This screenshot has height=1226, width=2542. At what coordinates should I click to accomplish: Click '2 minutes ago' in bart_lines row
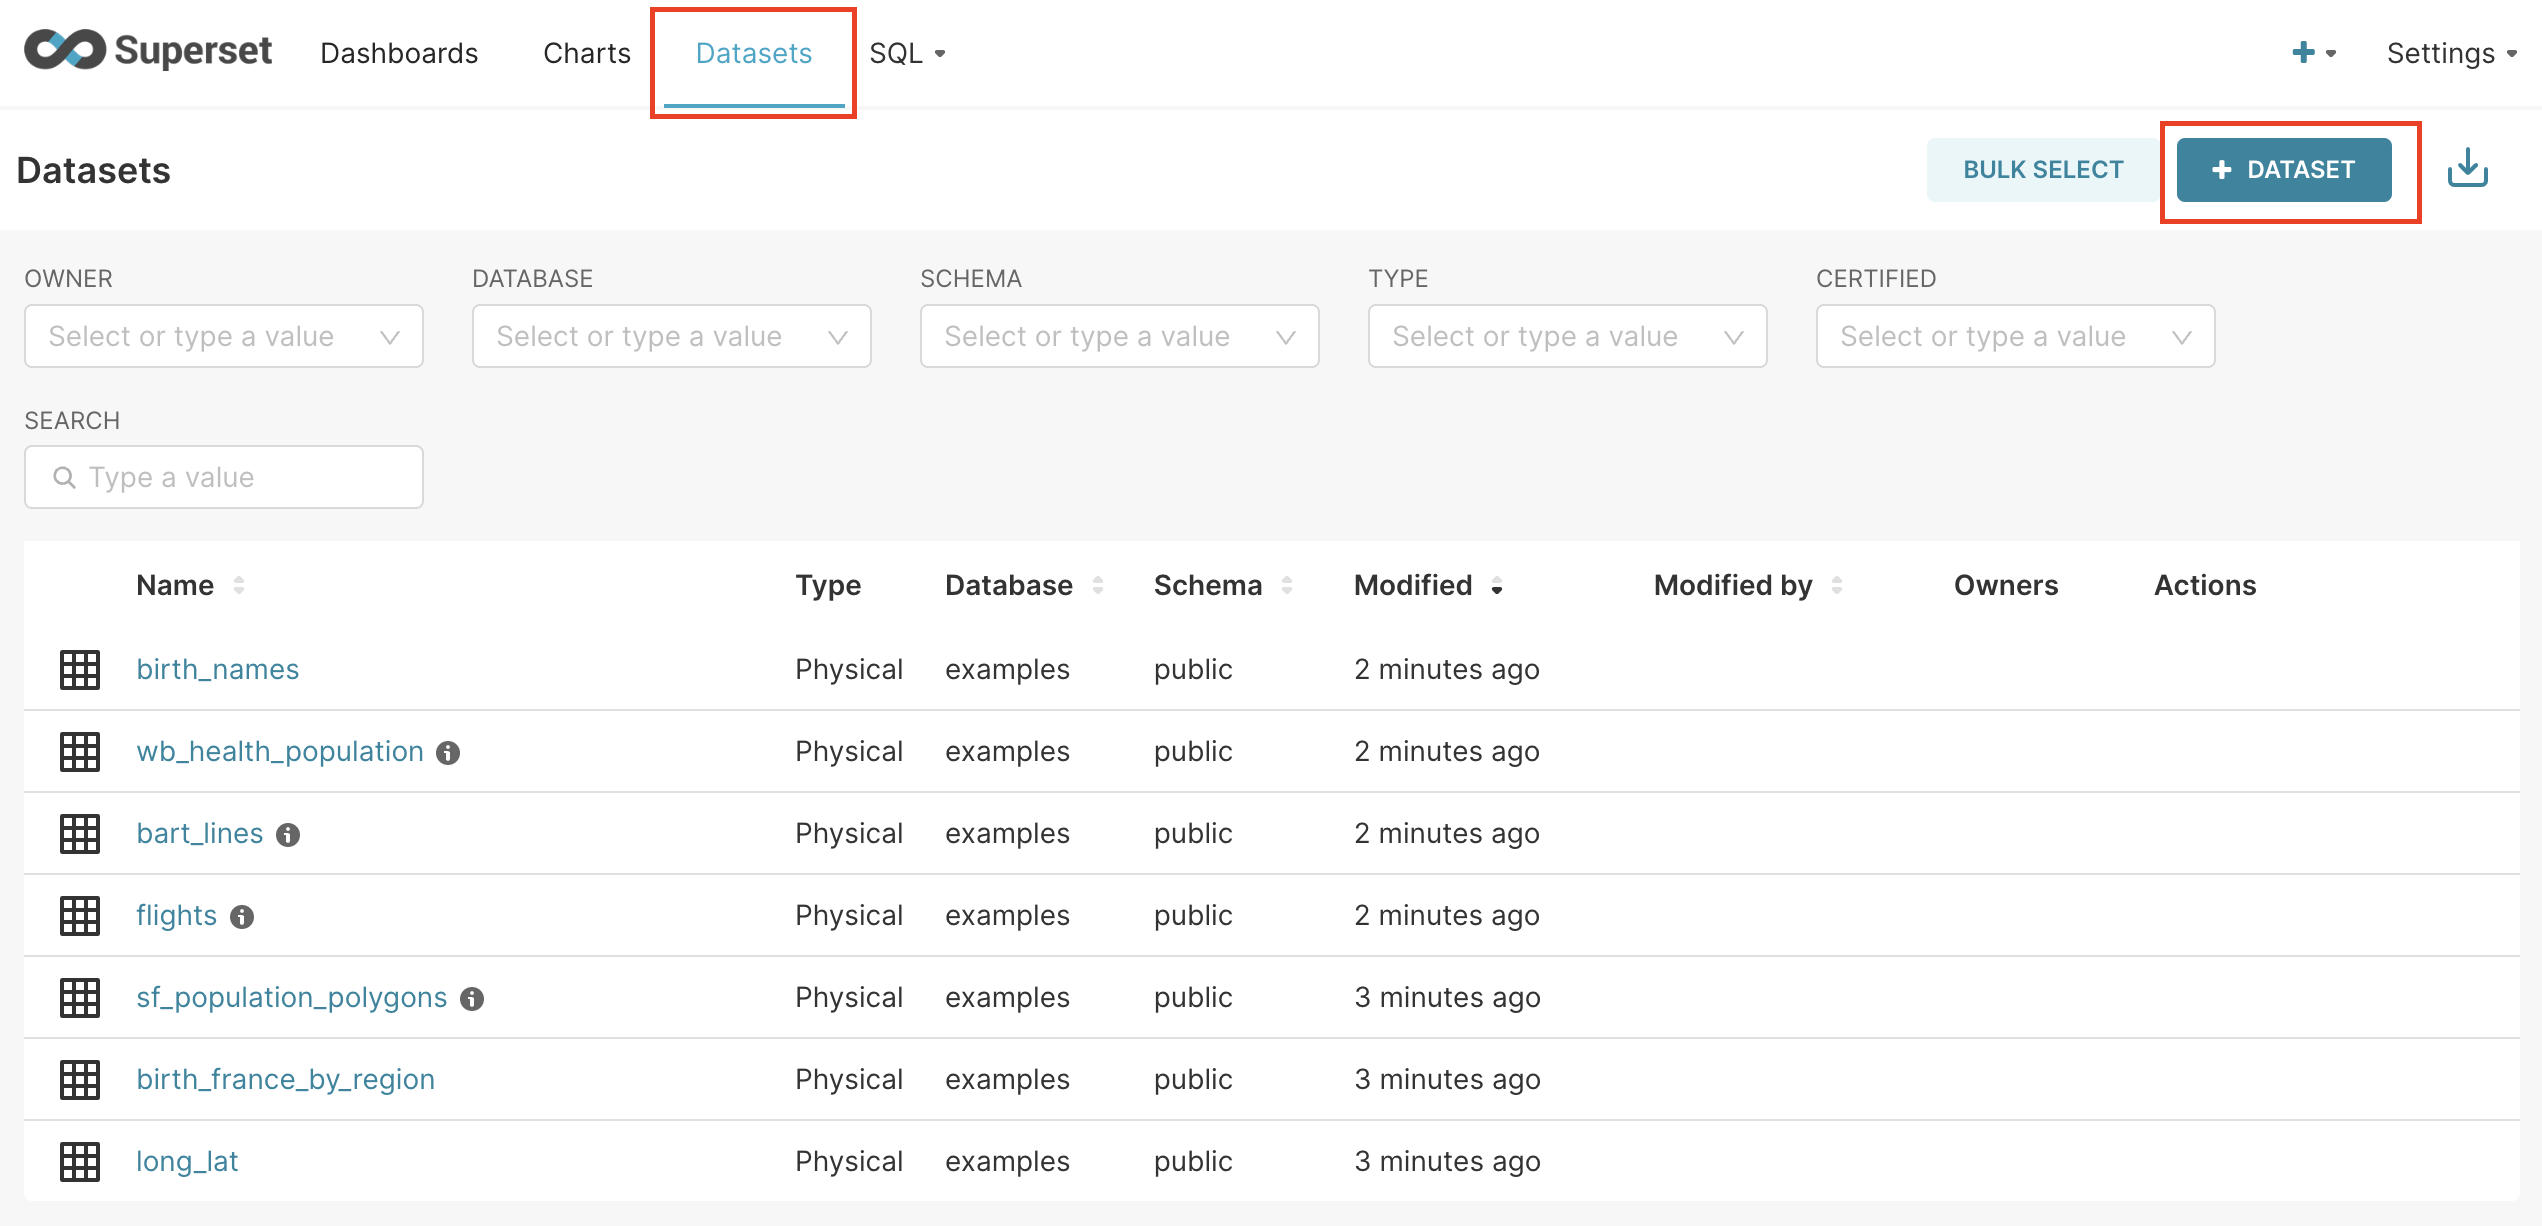coord(1447,833)
